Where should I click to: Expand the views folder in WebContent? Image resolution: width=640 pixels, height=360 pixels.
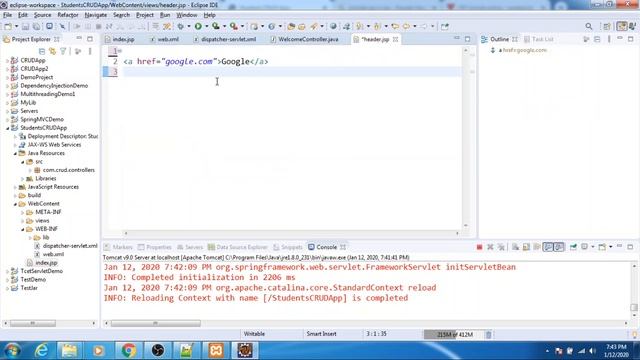pyautogui.click(x=22, y=220)
